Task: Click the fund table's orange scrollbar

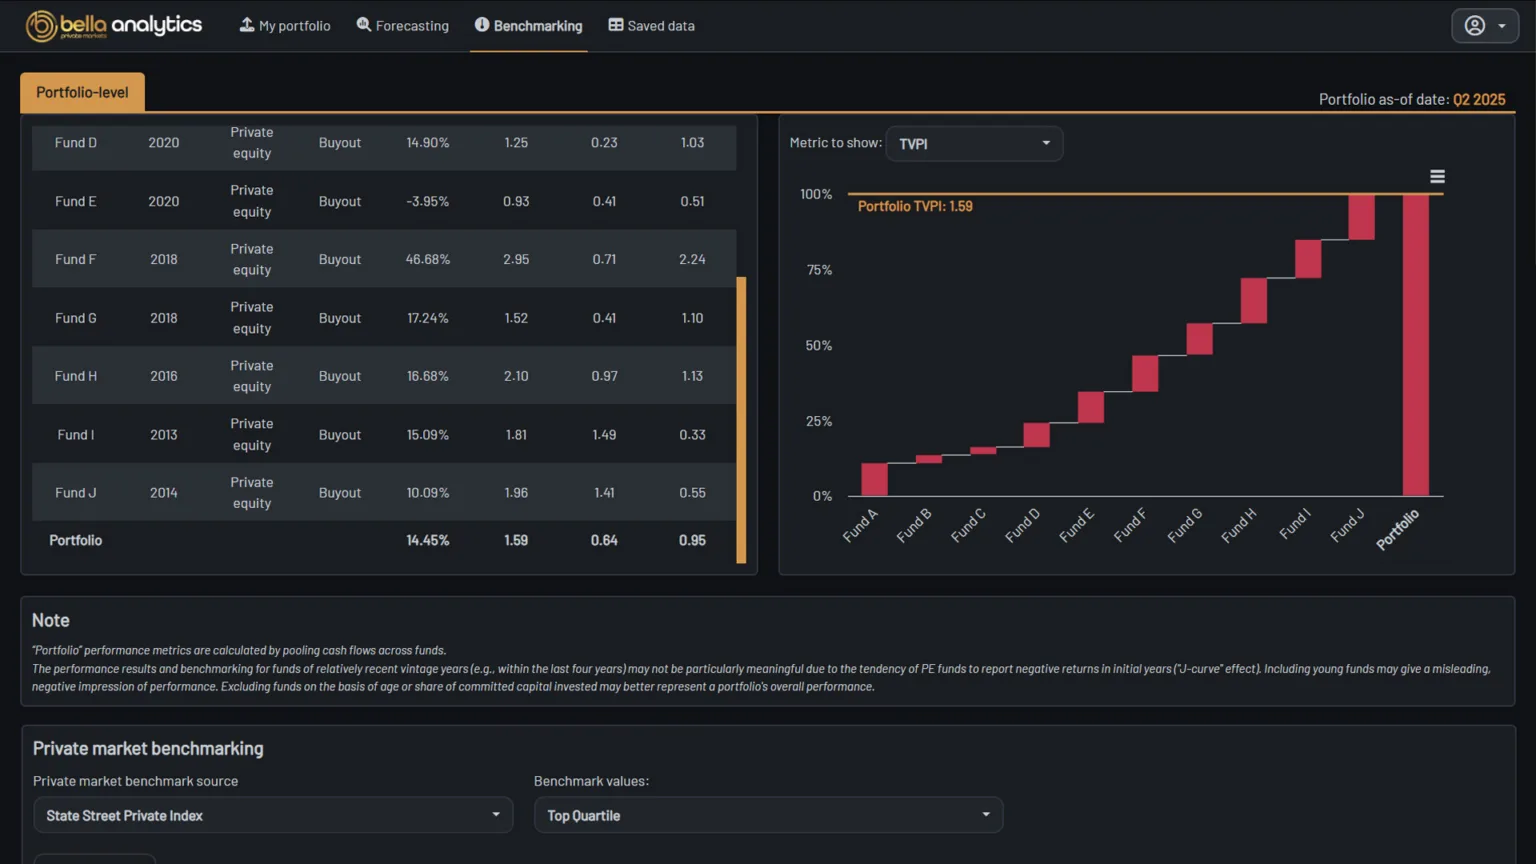Action: [741, 420]
